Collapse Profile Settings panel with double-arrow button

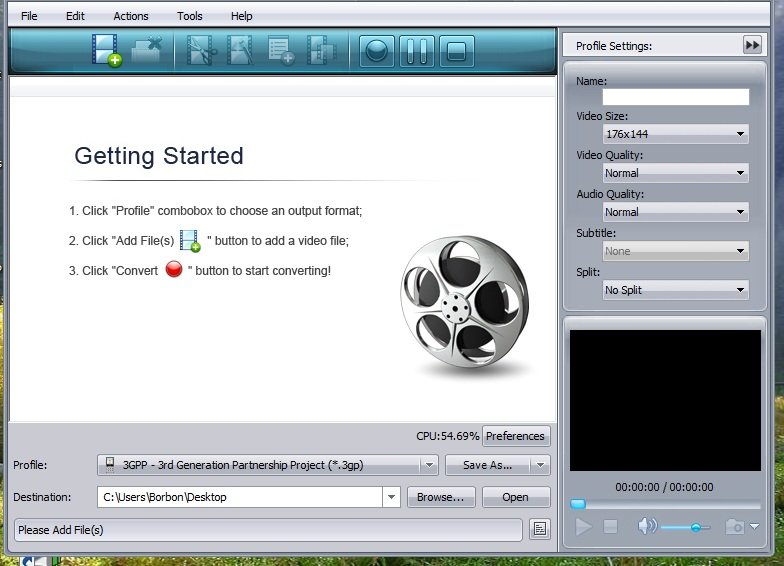(752, 45)
